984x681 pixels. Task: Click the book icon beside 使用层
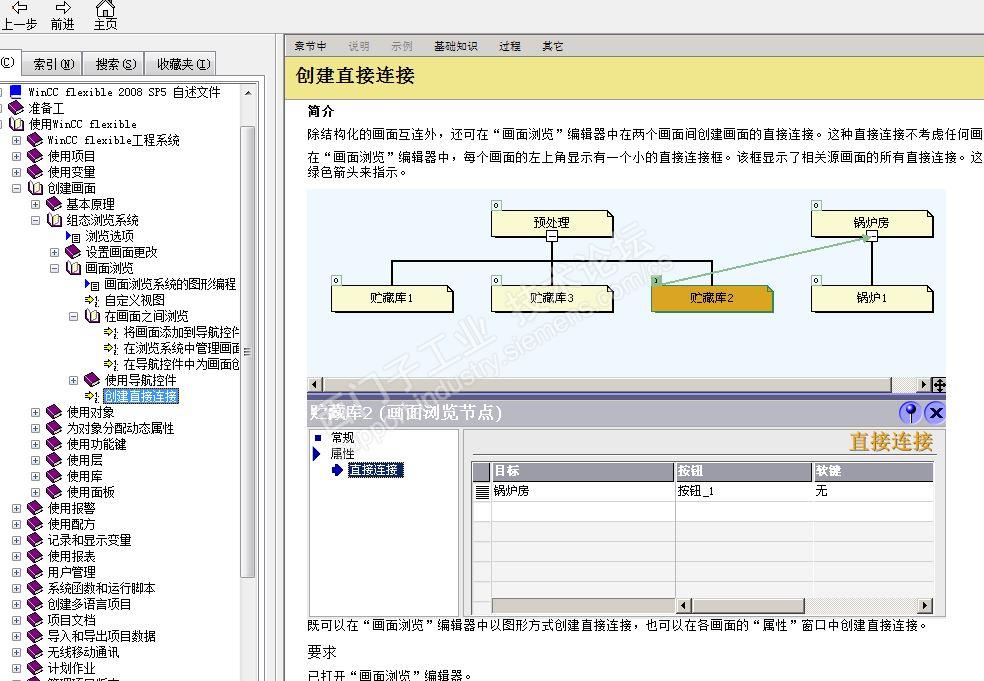coord(55,460)
